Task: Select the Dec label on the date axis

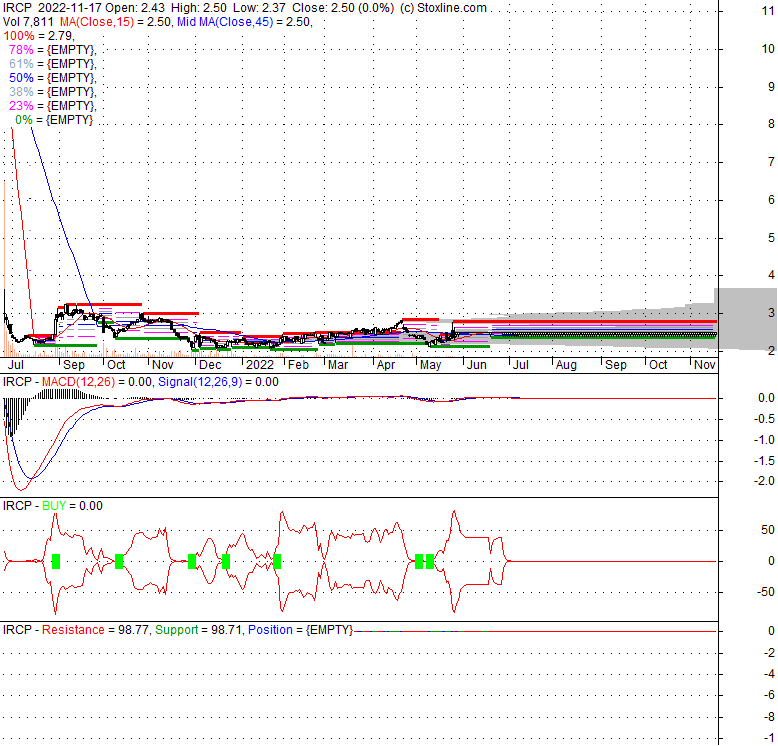Action: [x=210, y=365]
